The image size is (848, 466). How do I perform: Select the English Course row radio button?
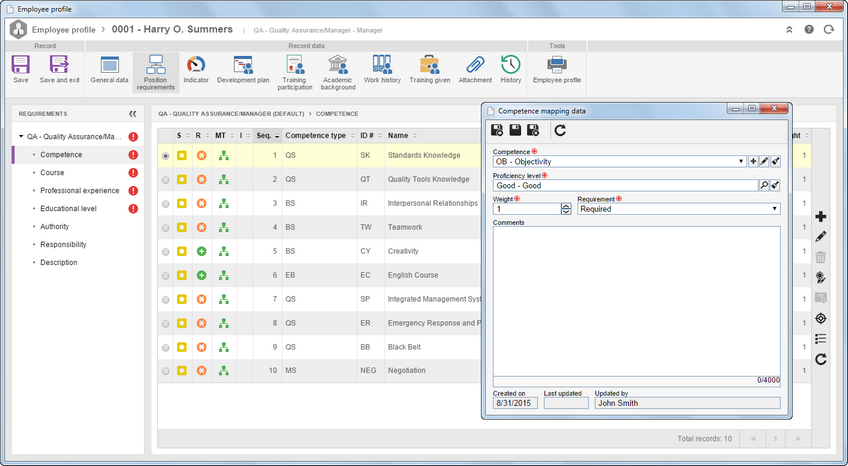165,276
